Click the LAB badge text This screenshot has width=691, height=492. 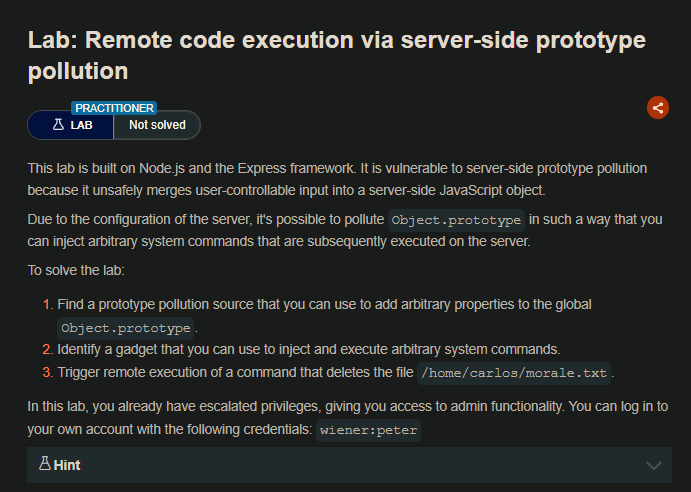pyautogui.click(x=81, y=125)
